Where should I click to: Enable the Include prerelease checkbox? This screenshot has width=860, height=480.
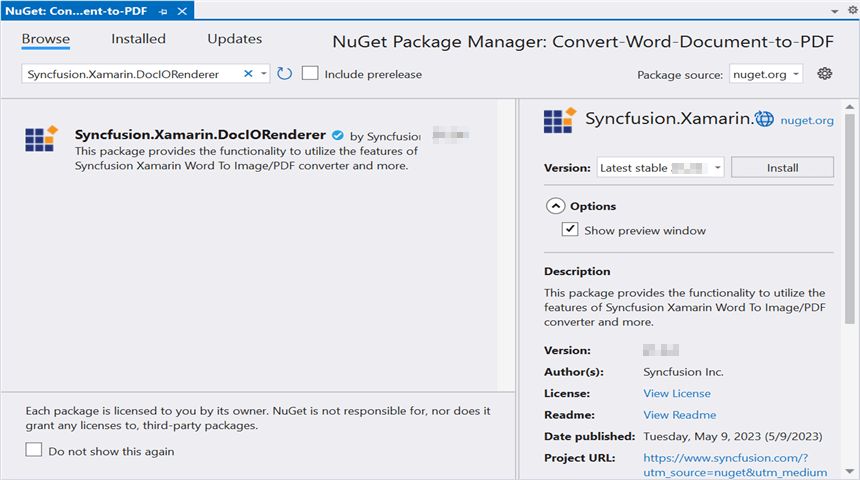pyautogui.click(x=310, y=73)
